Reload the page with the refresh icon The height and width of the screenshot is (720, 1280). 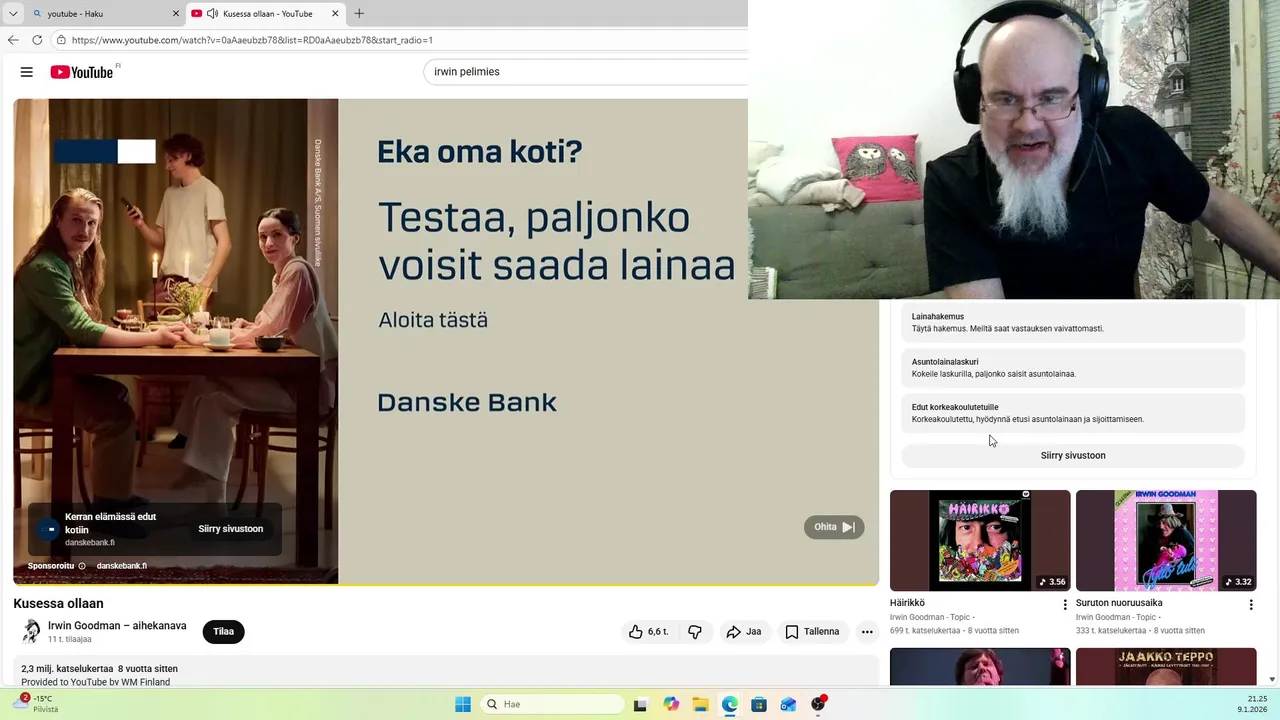pos(37,40)
